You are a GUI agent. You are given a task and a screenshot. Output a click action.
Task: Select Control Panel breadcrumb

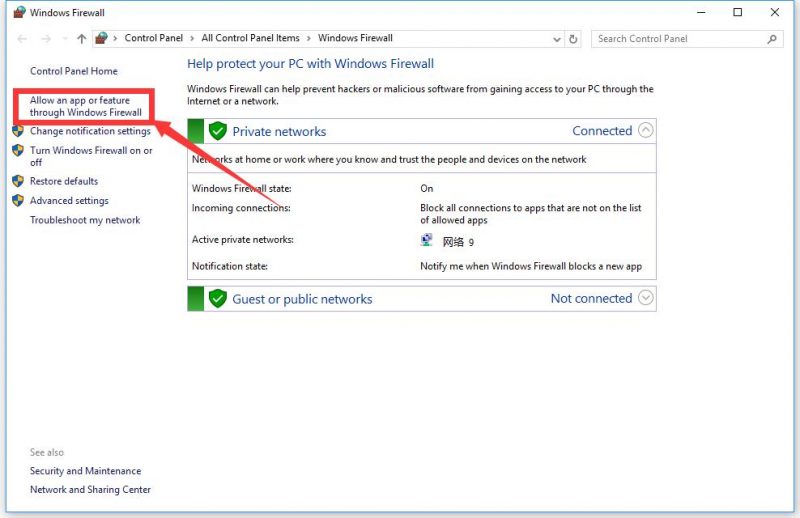coord(154,38)
